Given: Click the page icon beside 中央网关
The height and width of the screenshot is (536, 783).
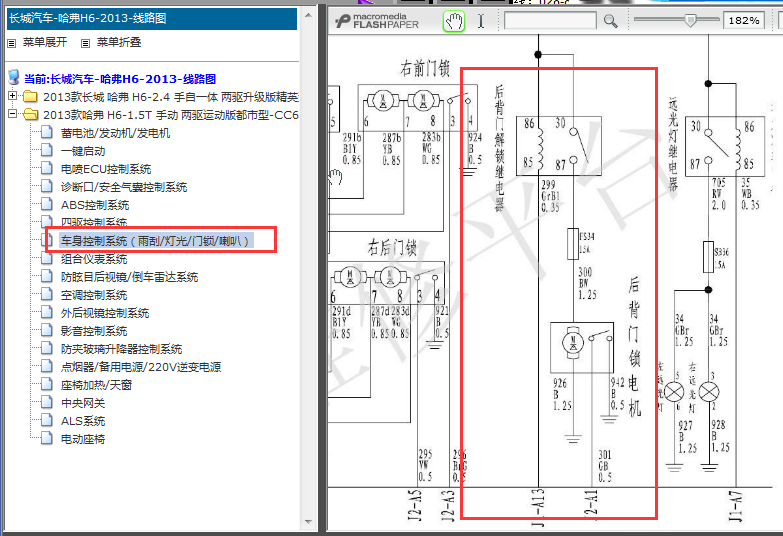Looking at the screenshot, I should [x=46, y=402].
